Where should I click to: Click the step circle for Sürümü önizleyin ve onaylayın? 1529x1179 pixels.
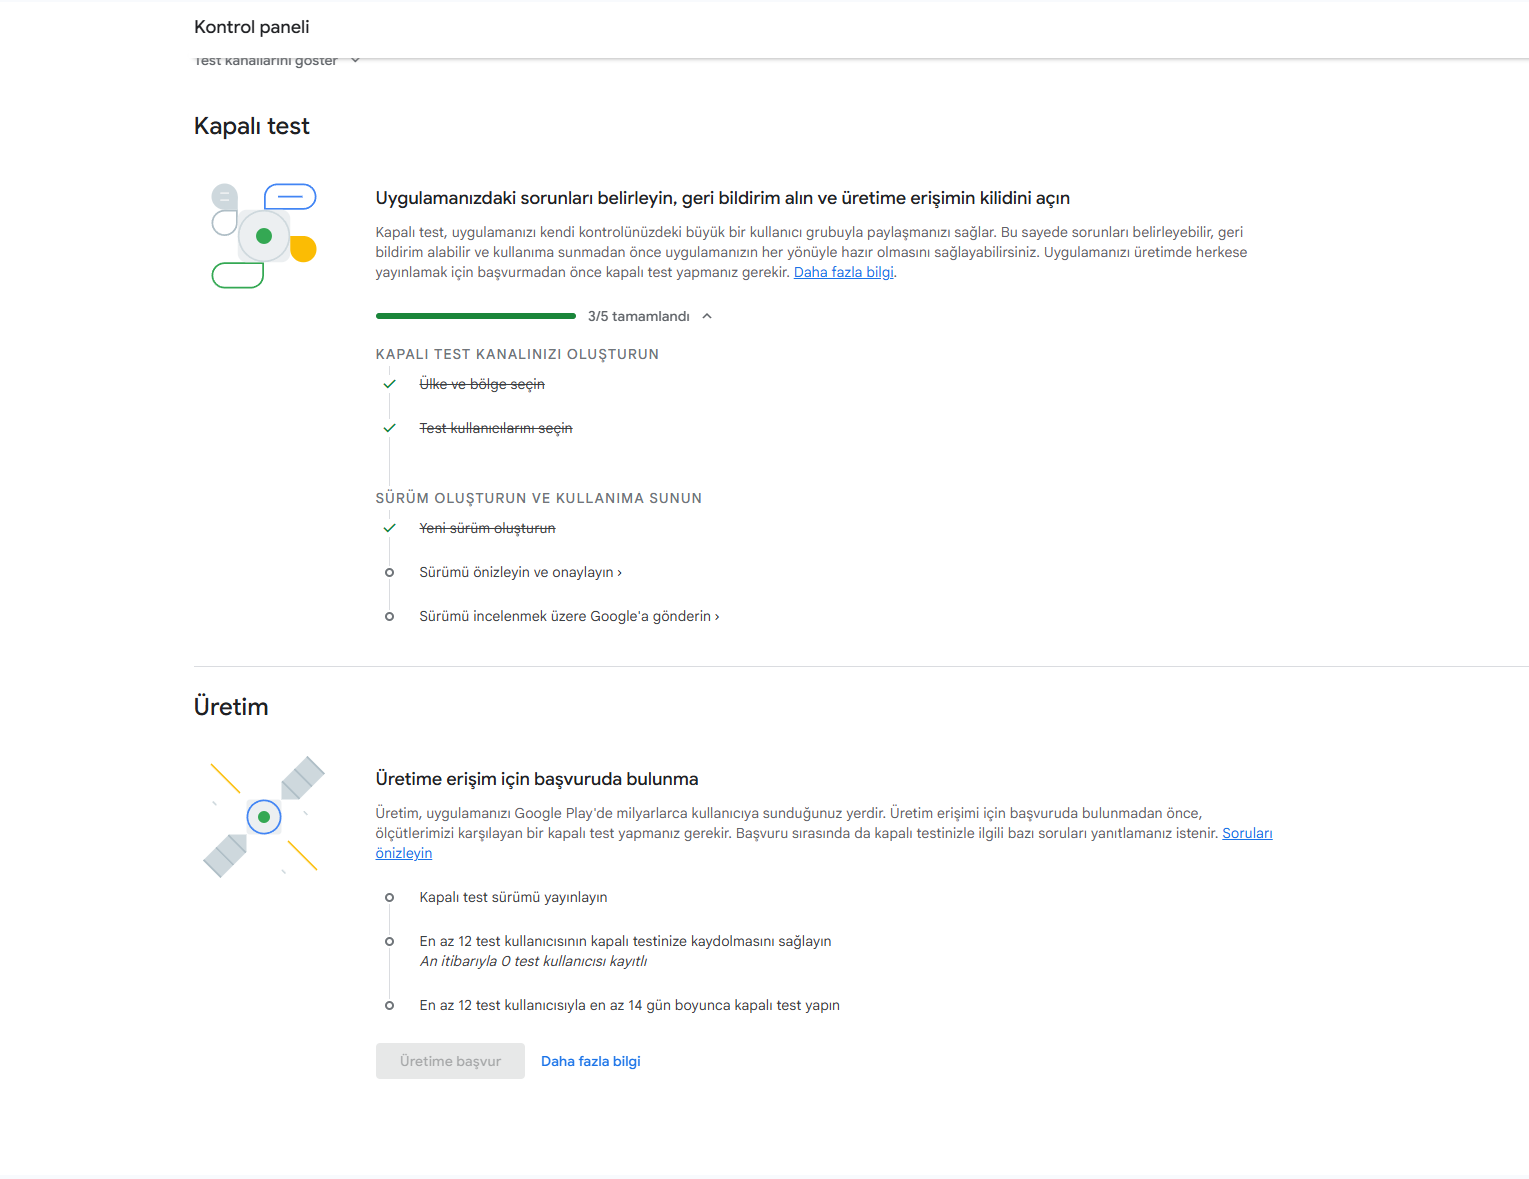(390, 572)
